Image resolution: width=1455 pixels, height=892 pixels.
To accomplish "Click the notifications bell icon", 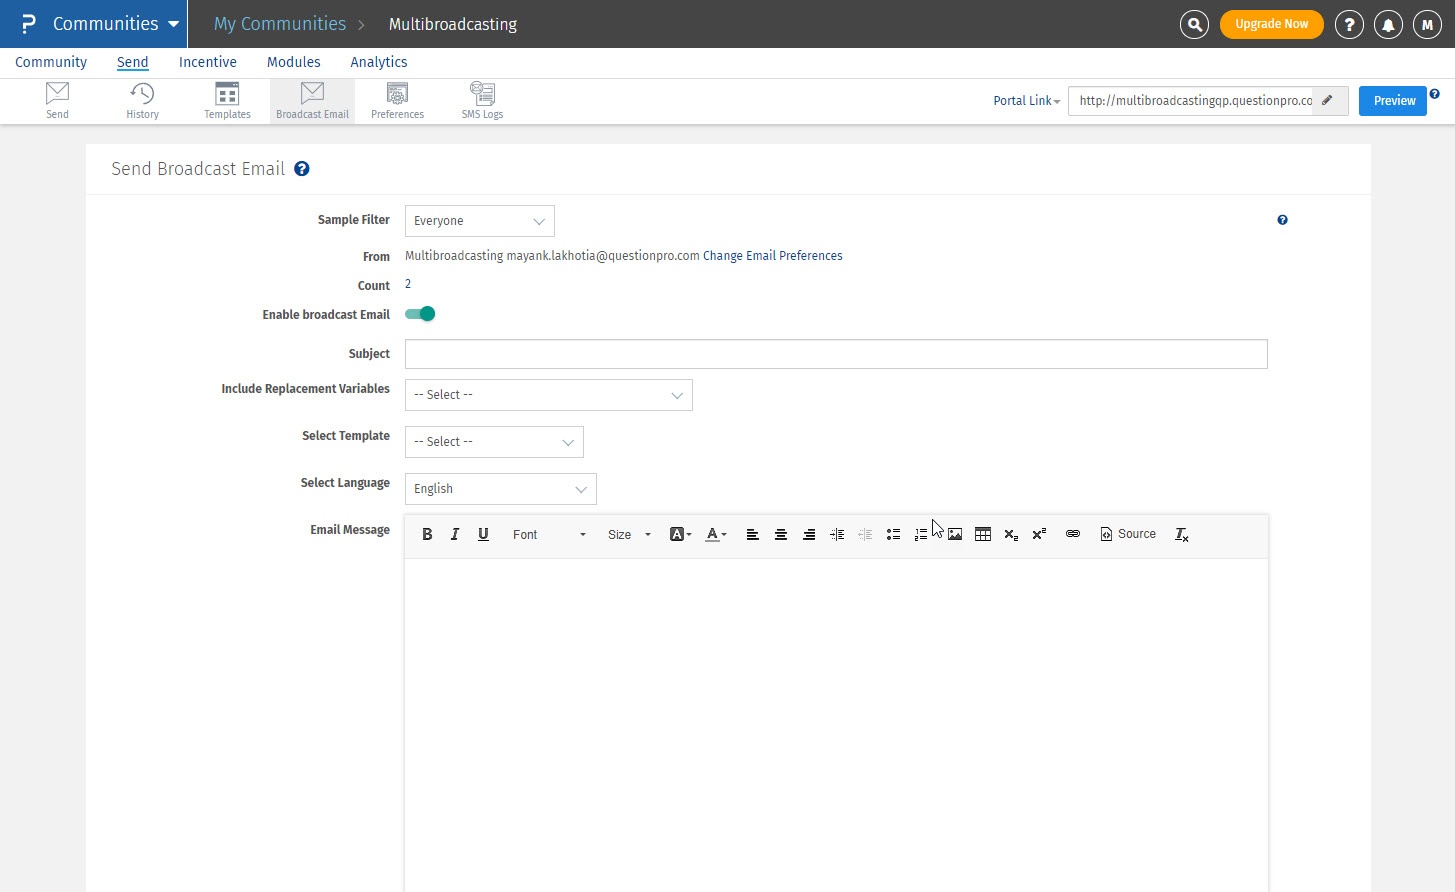I will (x=1388, y=24).
